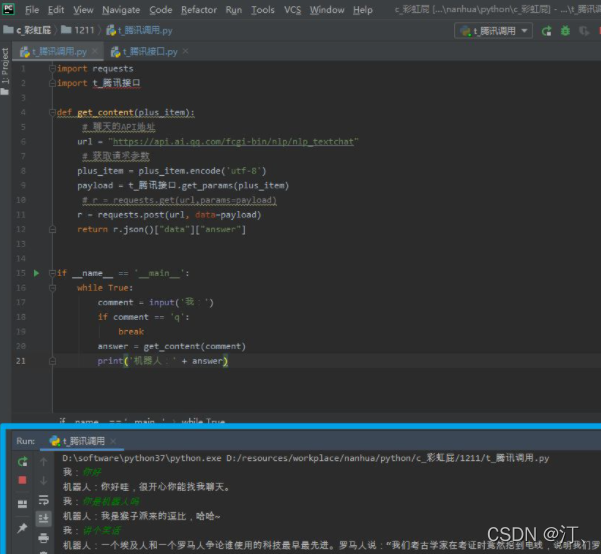Click the 1211 folder in breadcrumb

coord(83,31)
